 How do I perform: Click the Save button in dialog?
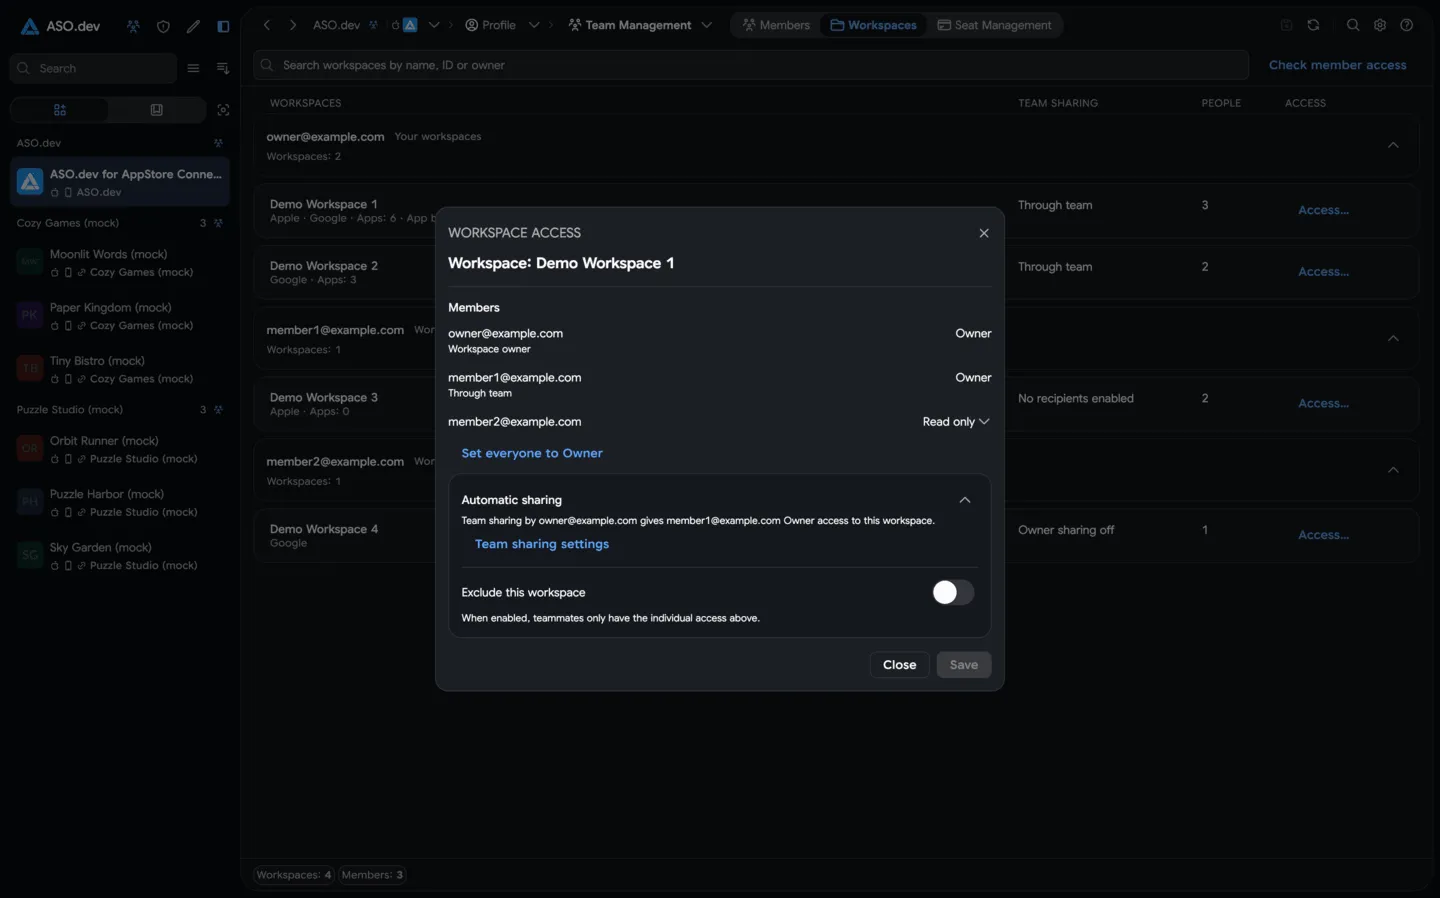[x=964, y=665]
